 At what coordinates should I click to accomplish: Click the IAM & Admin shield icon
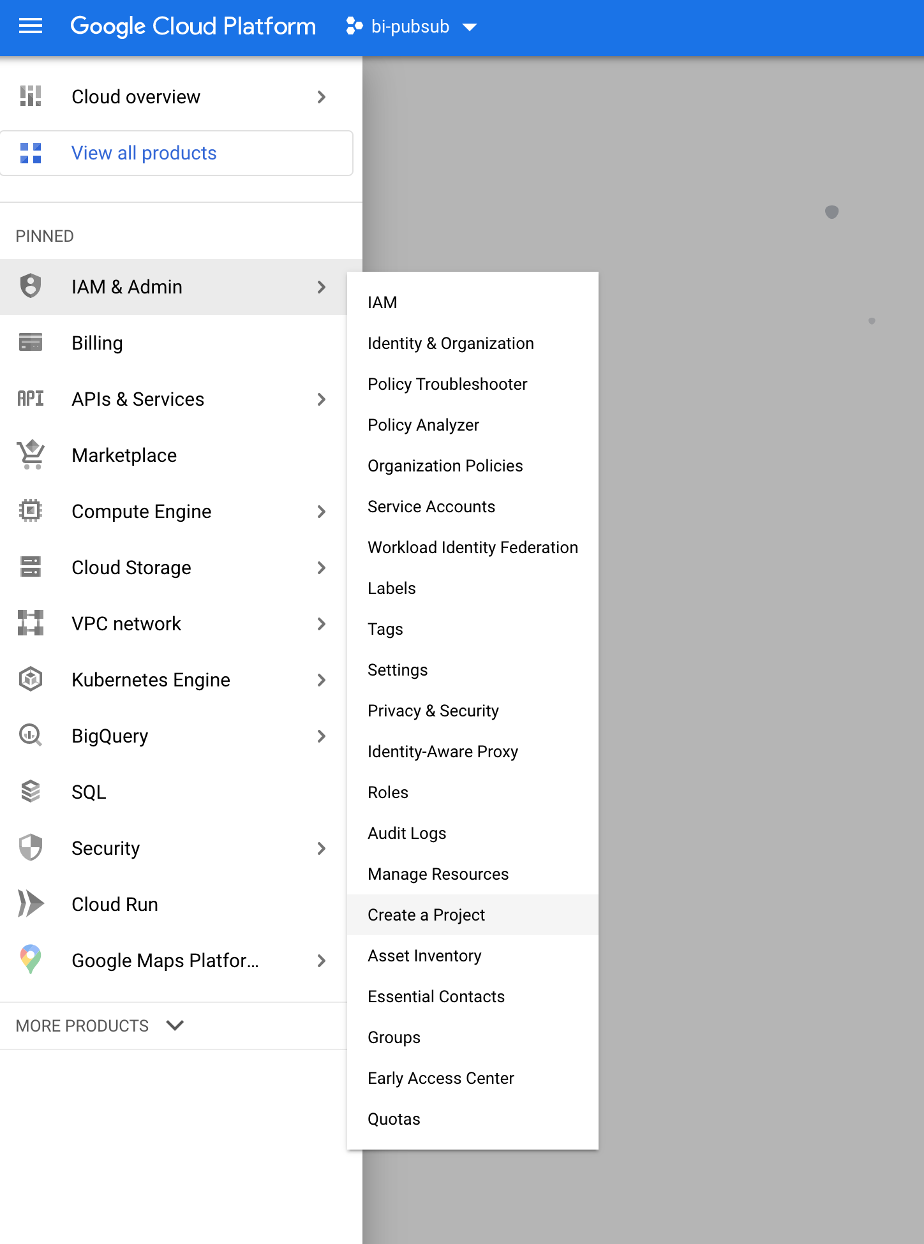coord(31,287)
